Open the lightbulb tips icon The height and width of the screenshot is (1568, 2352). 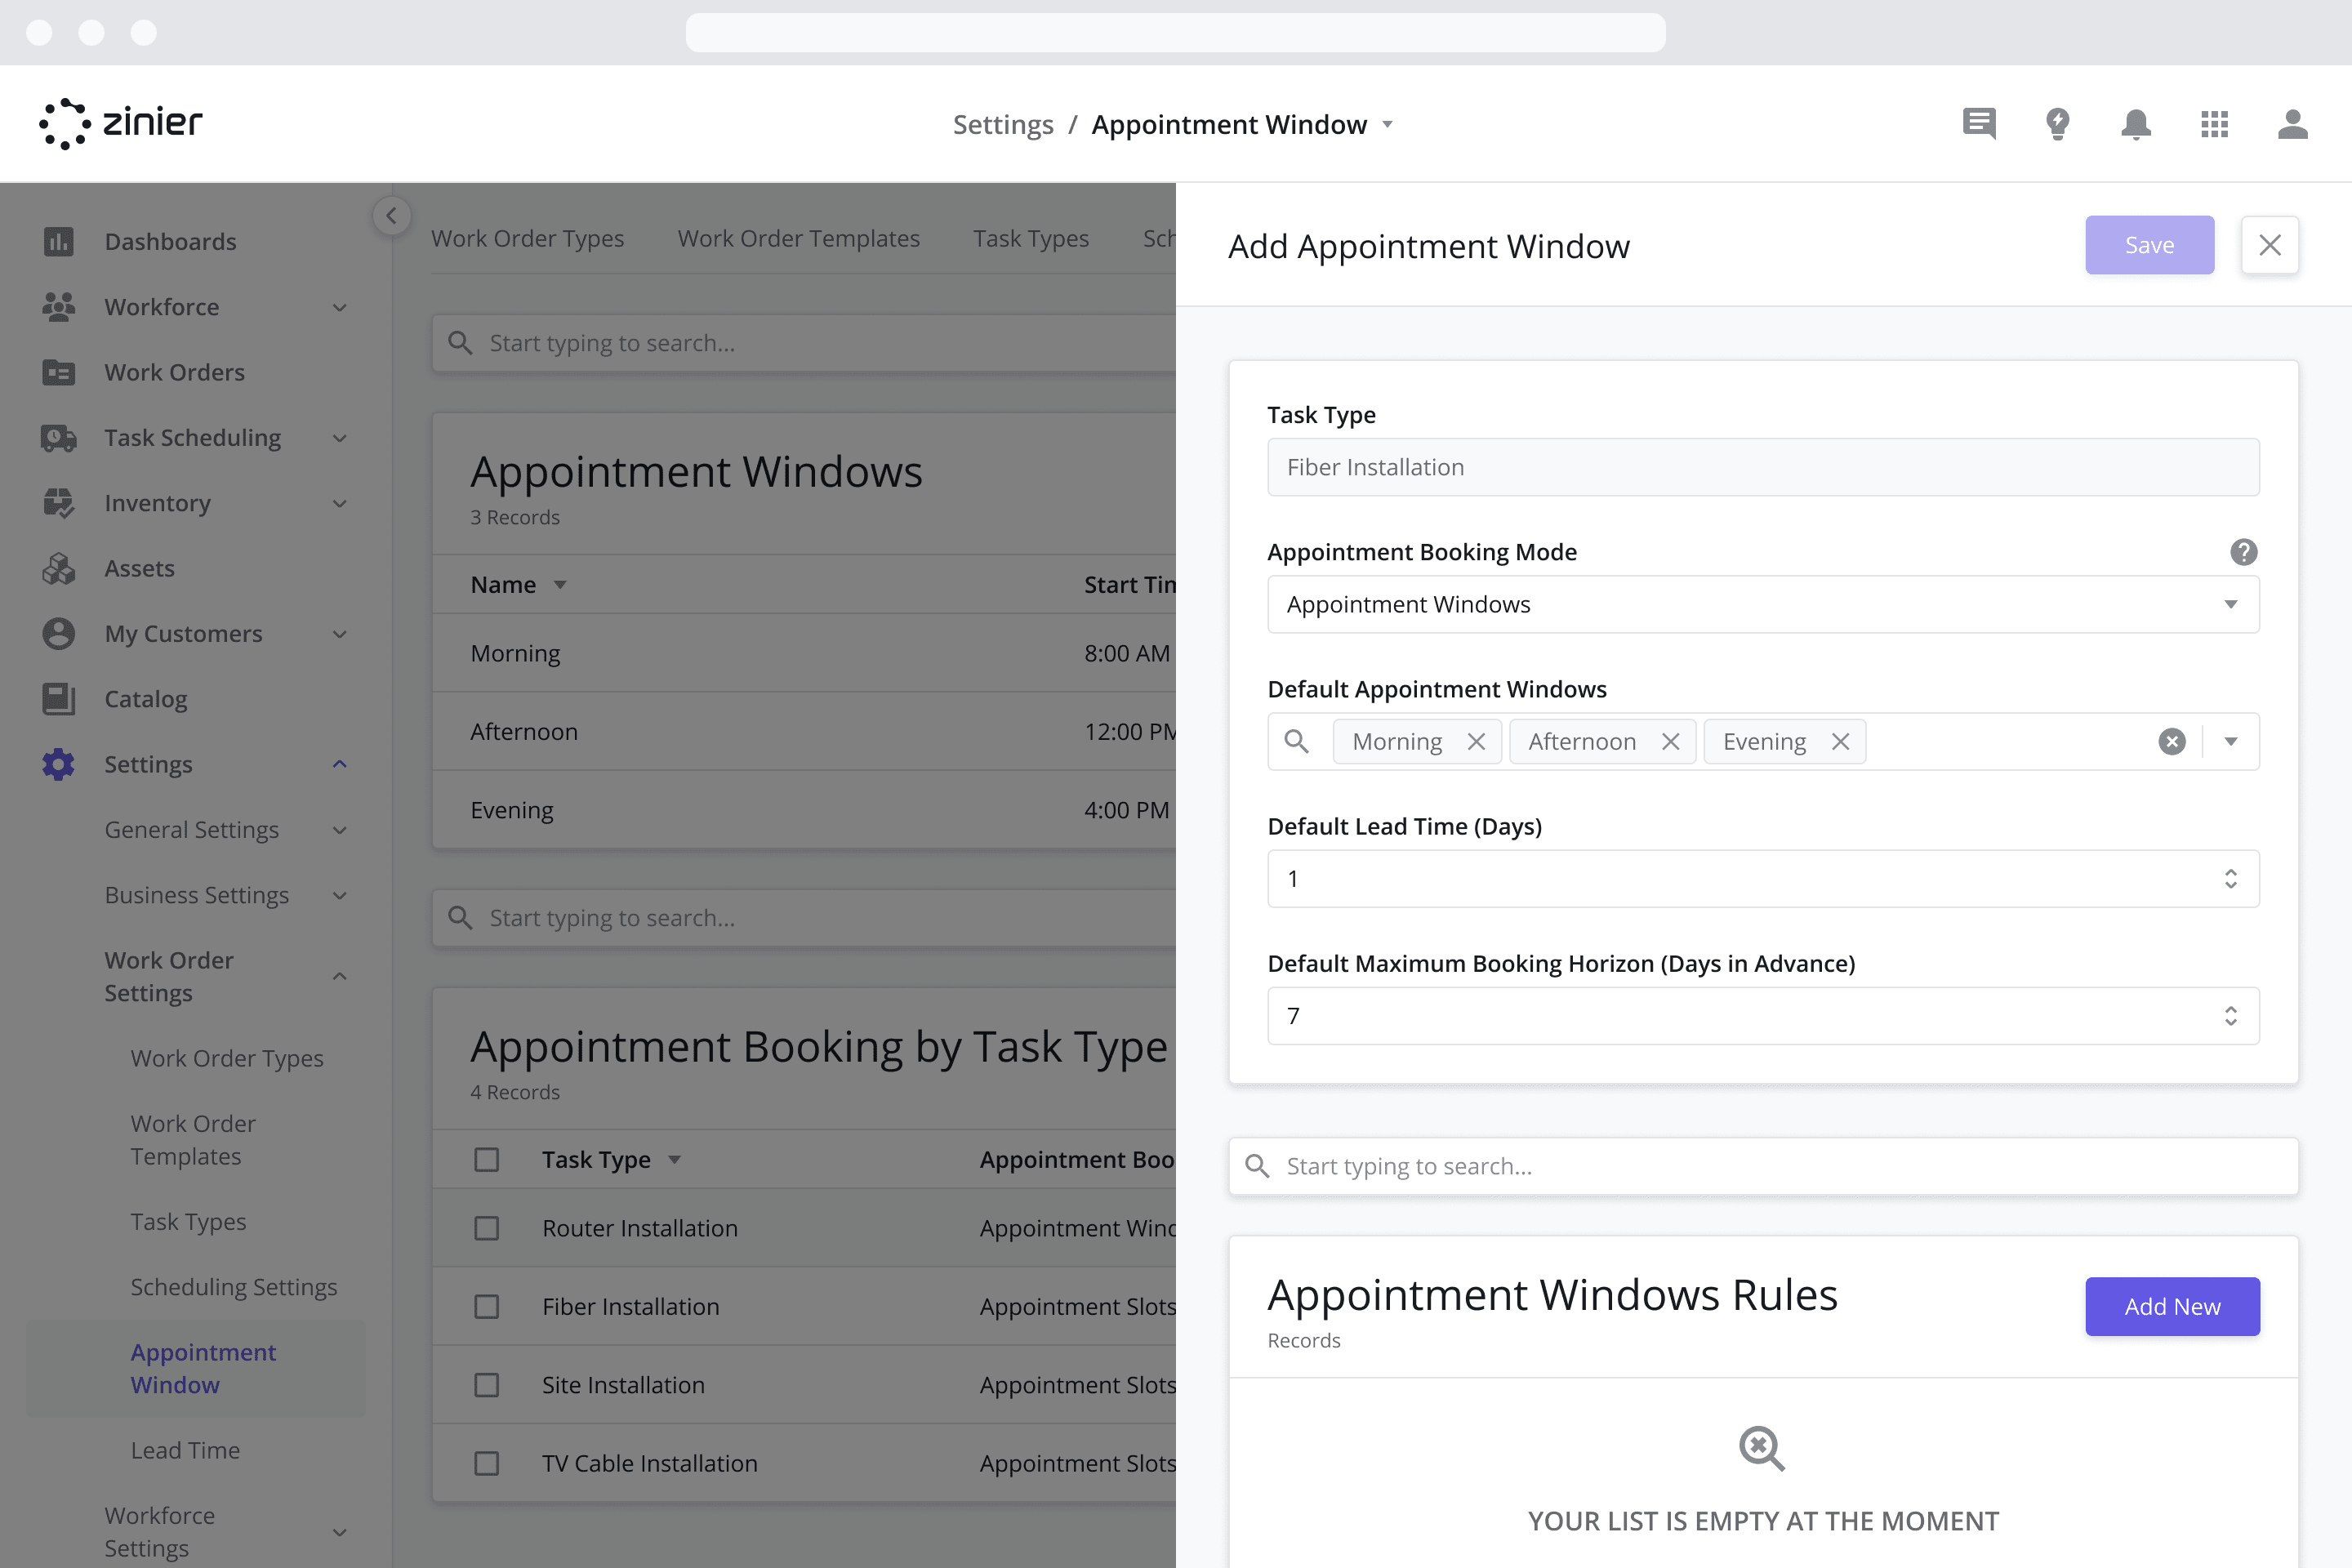tap(2057, 124)
